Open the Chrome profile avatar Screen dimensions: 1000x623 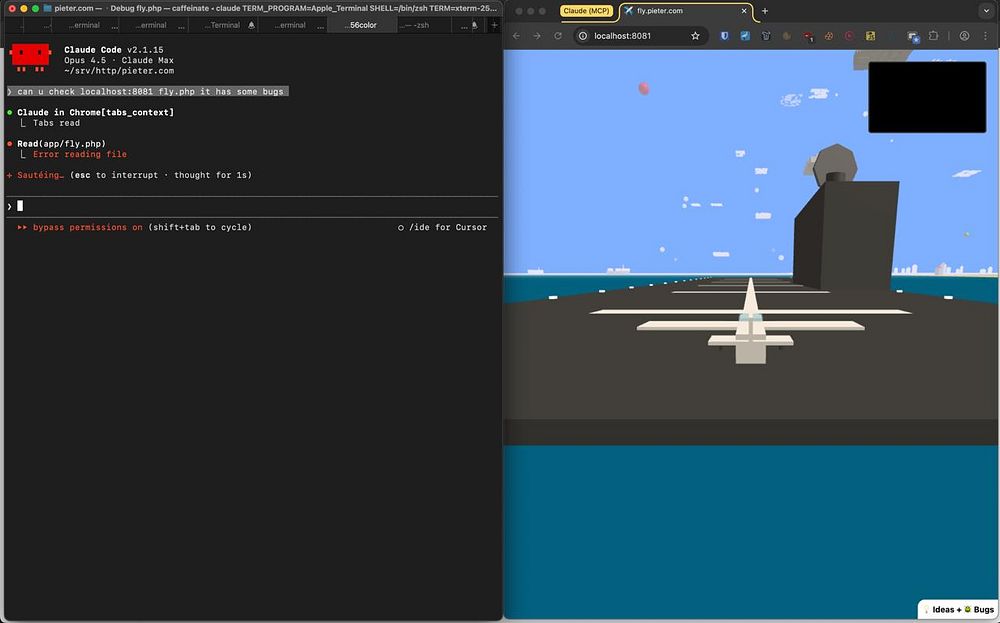point(964,36)
